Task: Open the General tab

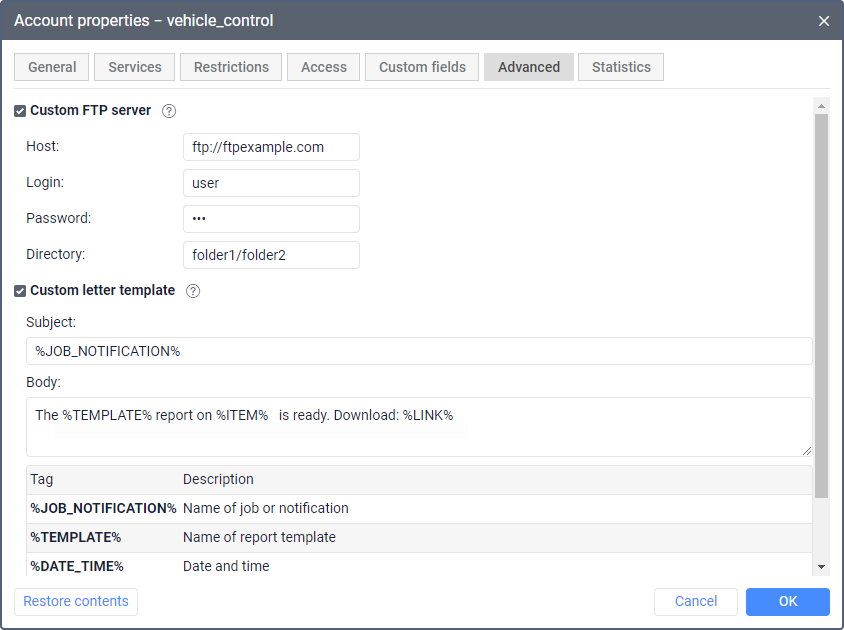Action: click(x=52, y=67)
